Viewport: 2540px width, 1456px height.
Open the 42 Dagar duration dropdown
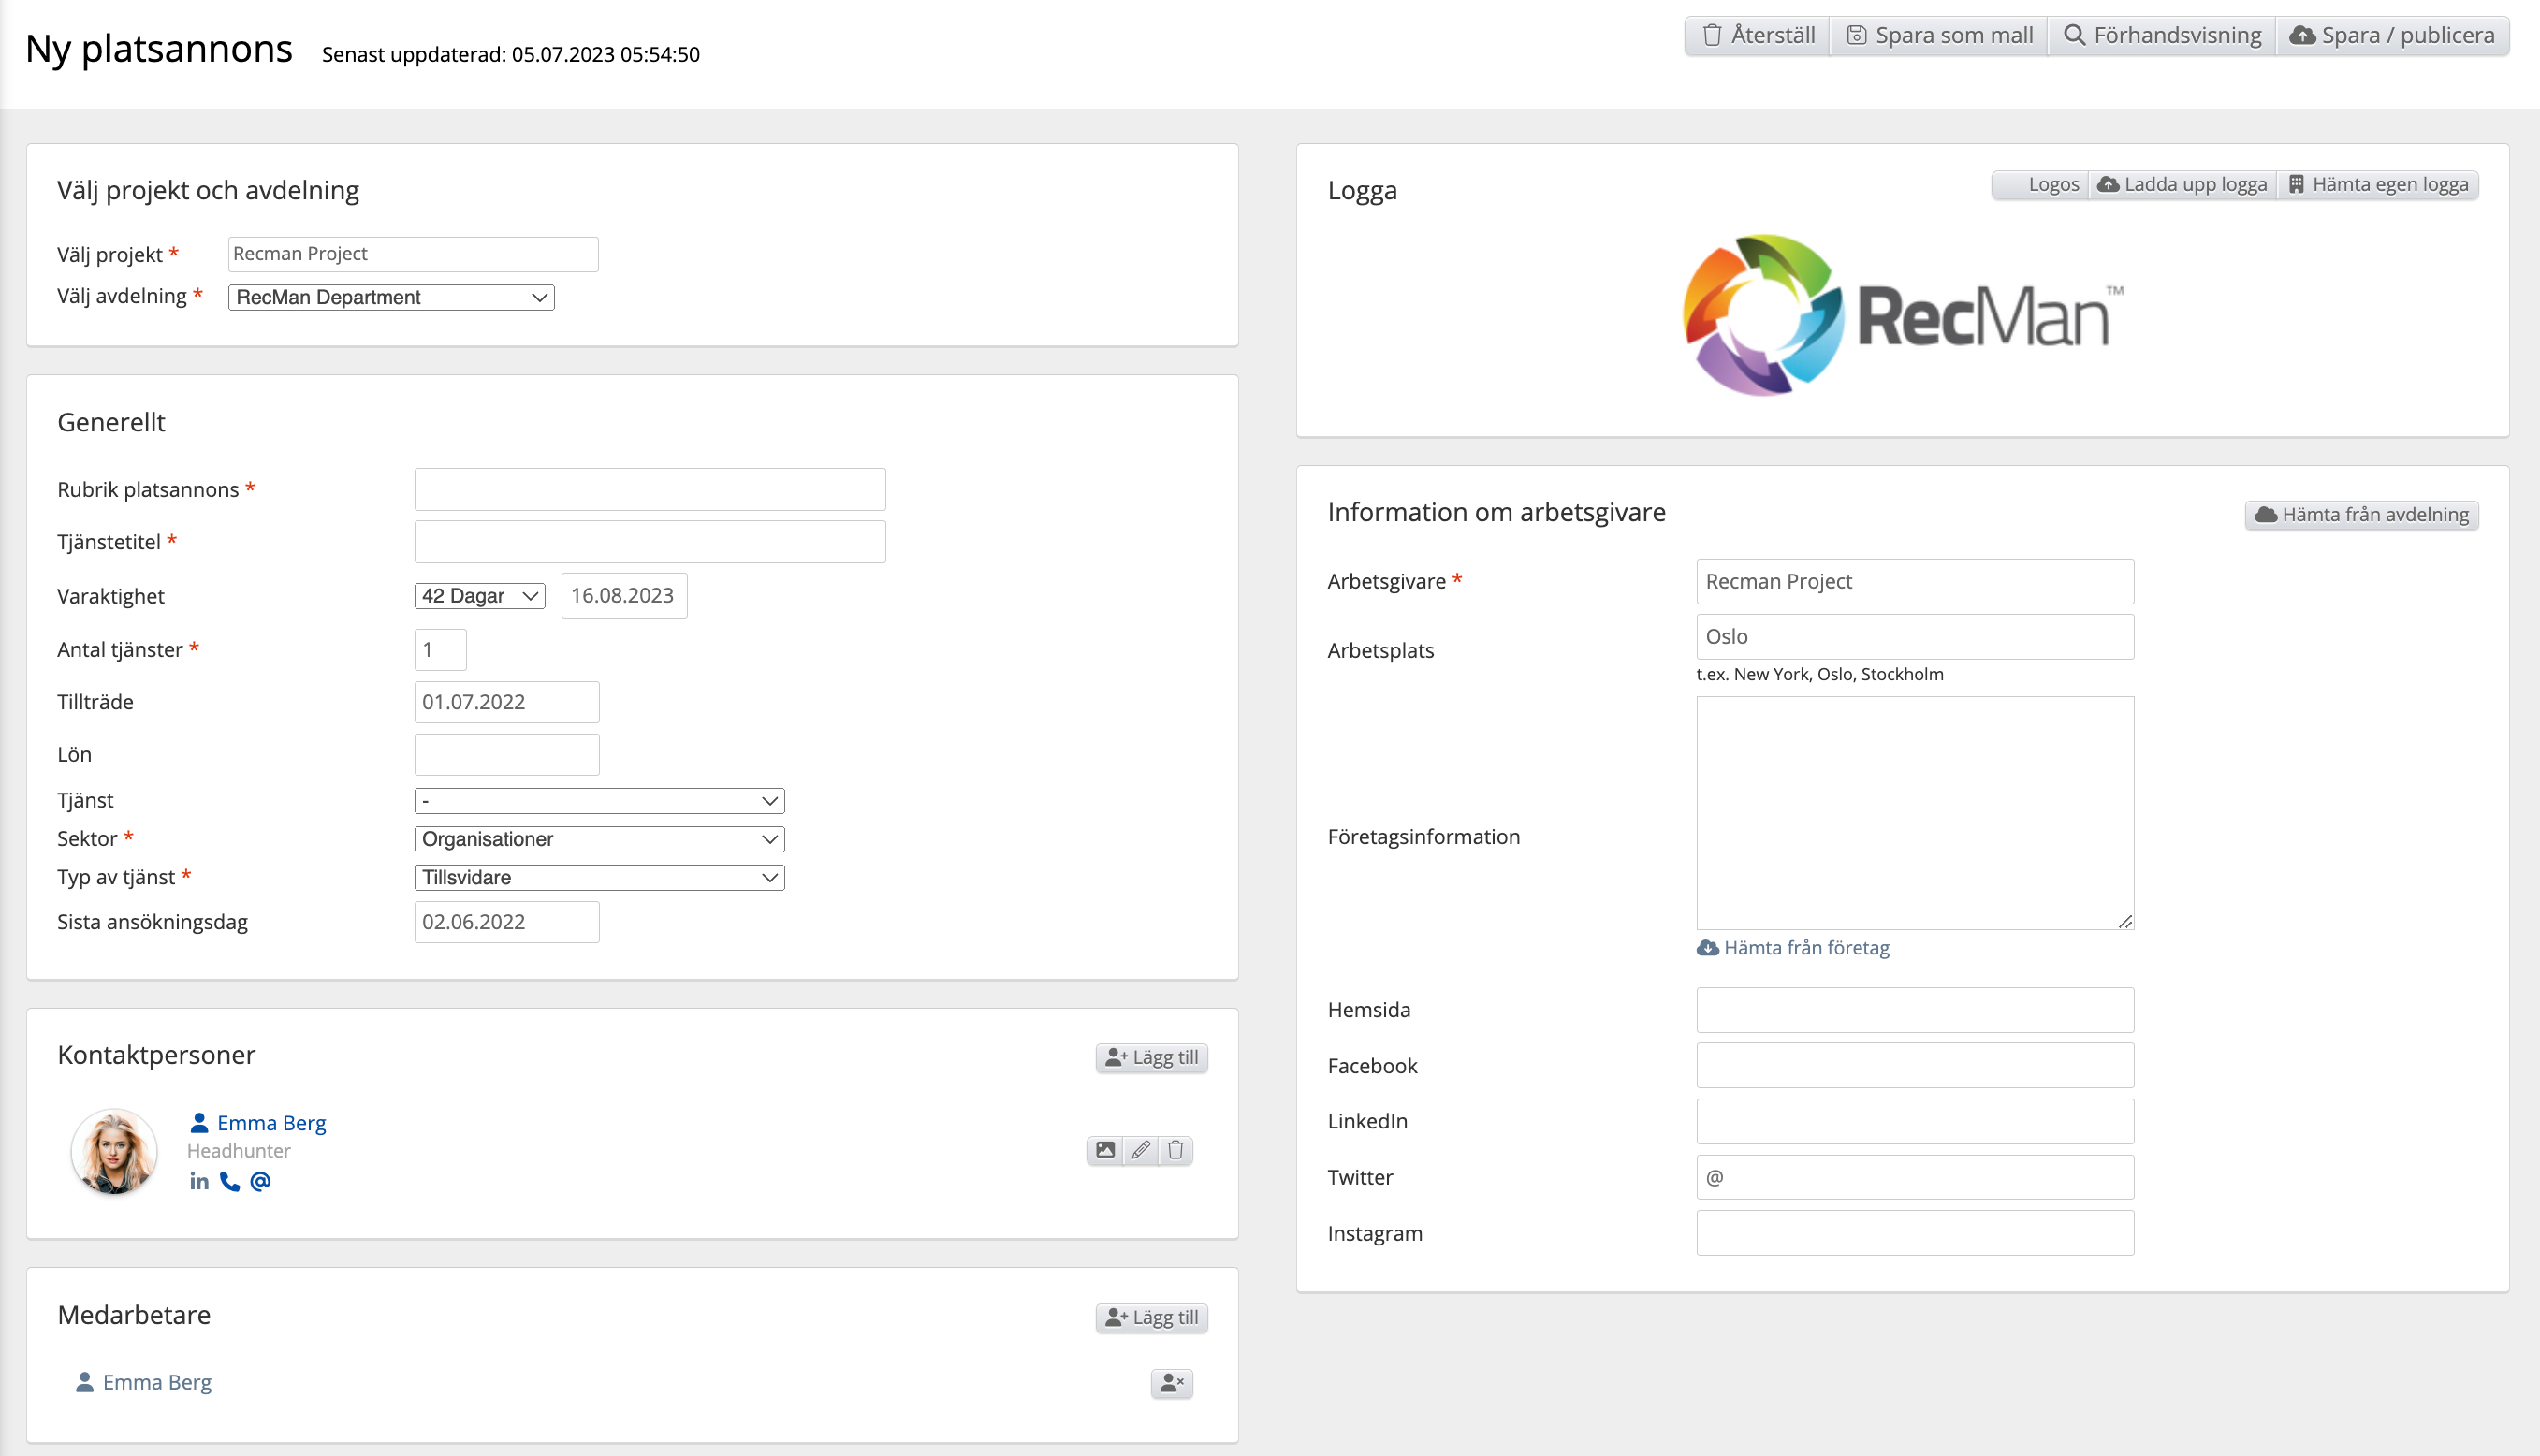(480, 596)
